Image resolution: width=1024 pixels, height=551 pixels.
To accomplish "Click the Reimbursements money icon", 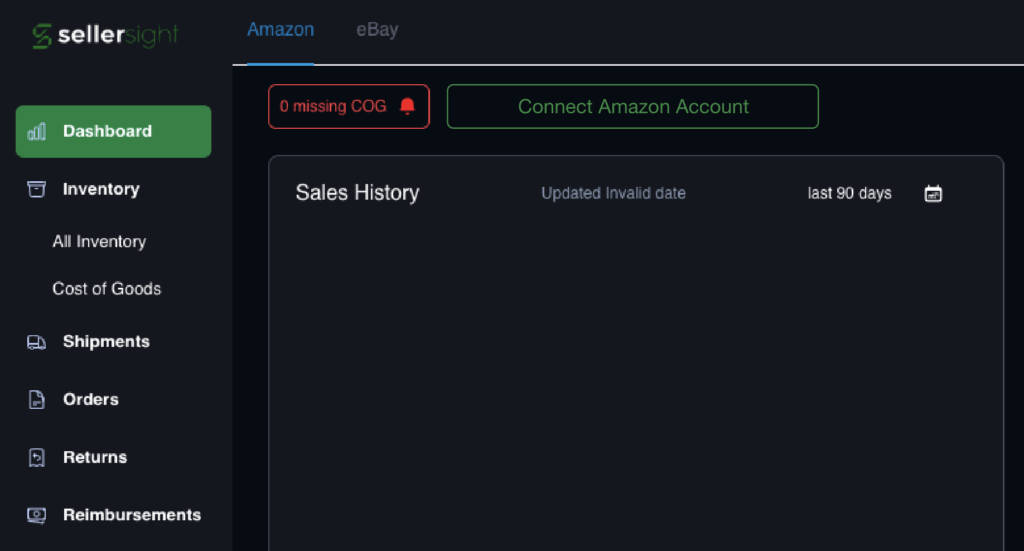I will (37, 515).
